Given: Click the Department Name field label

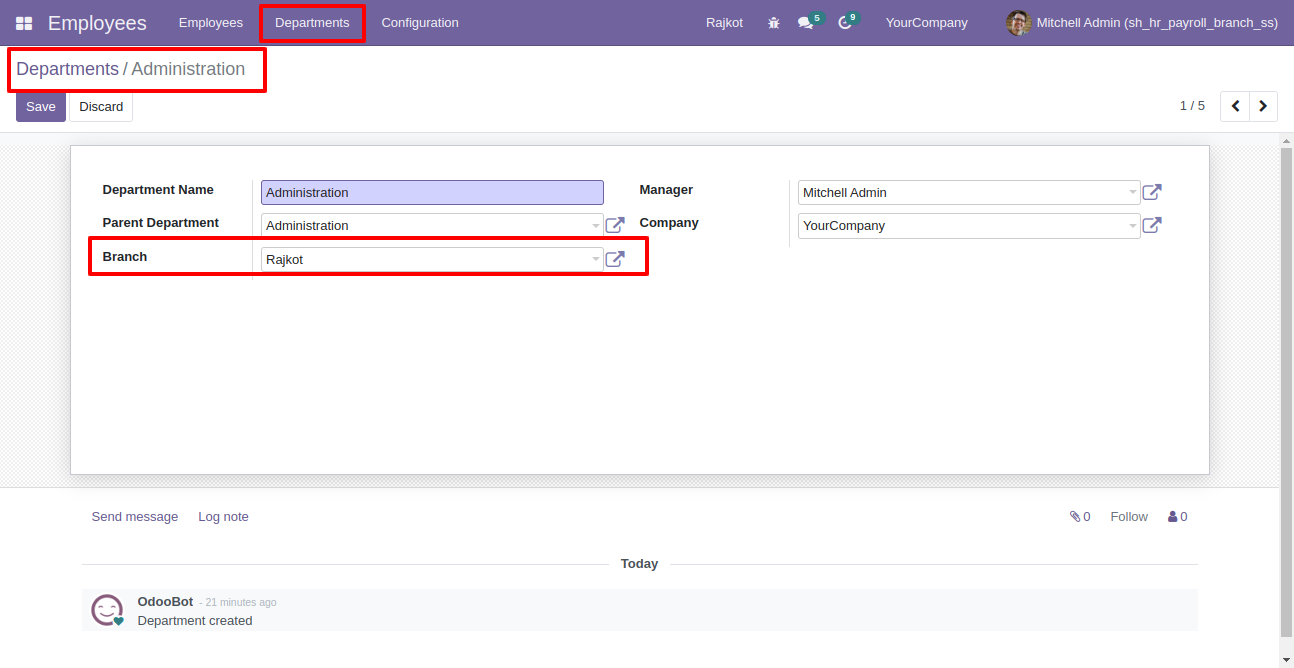Looking at the screenshot, I should (158, 190).
